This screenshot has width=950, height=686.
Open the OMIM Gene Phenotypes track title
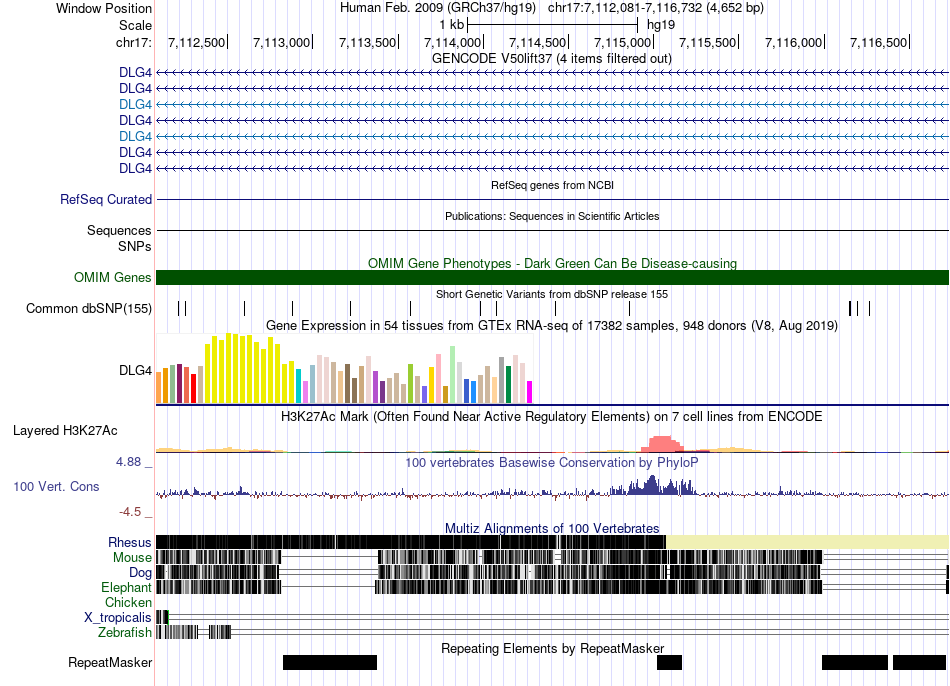pyautogui.click(x=552, y=264)
